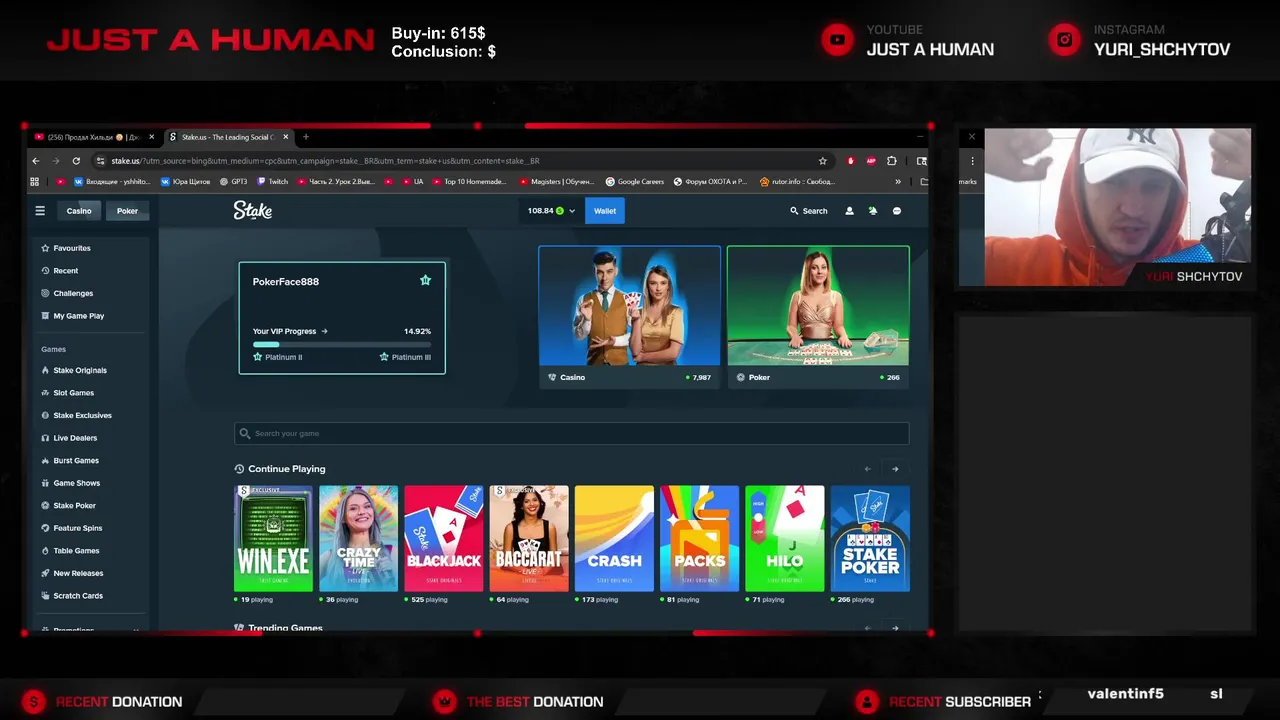This screenshot has width=1280, height=720.
Task: Open the chat bubble icon in Stake header
Action: click(x=897, y=211)
